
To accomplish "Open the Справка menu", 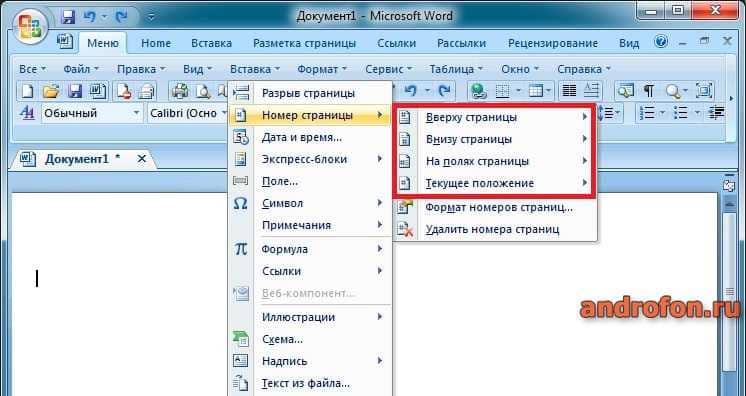I will (584, 69).
